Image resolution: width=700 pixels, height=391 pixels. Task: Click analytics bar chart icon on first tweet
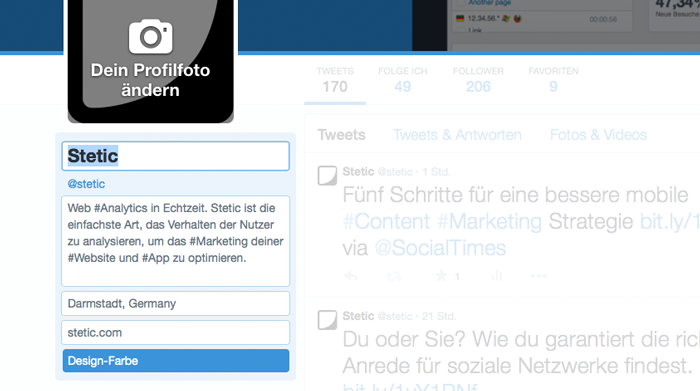tap(496, 276)
